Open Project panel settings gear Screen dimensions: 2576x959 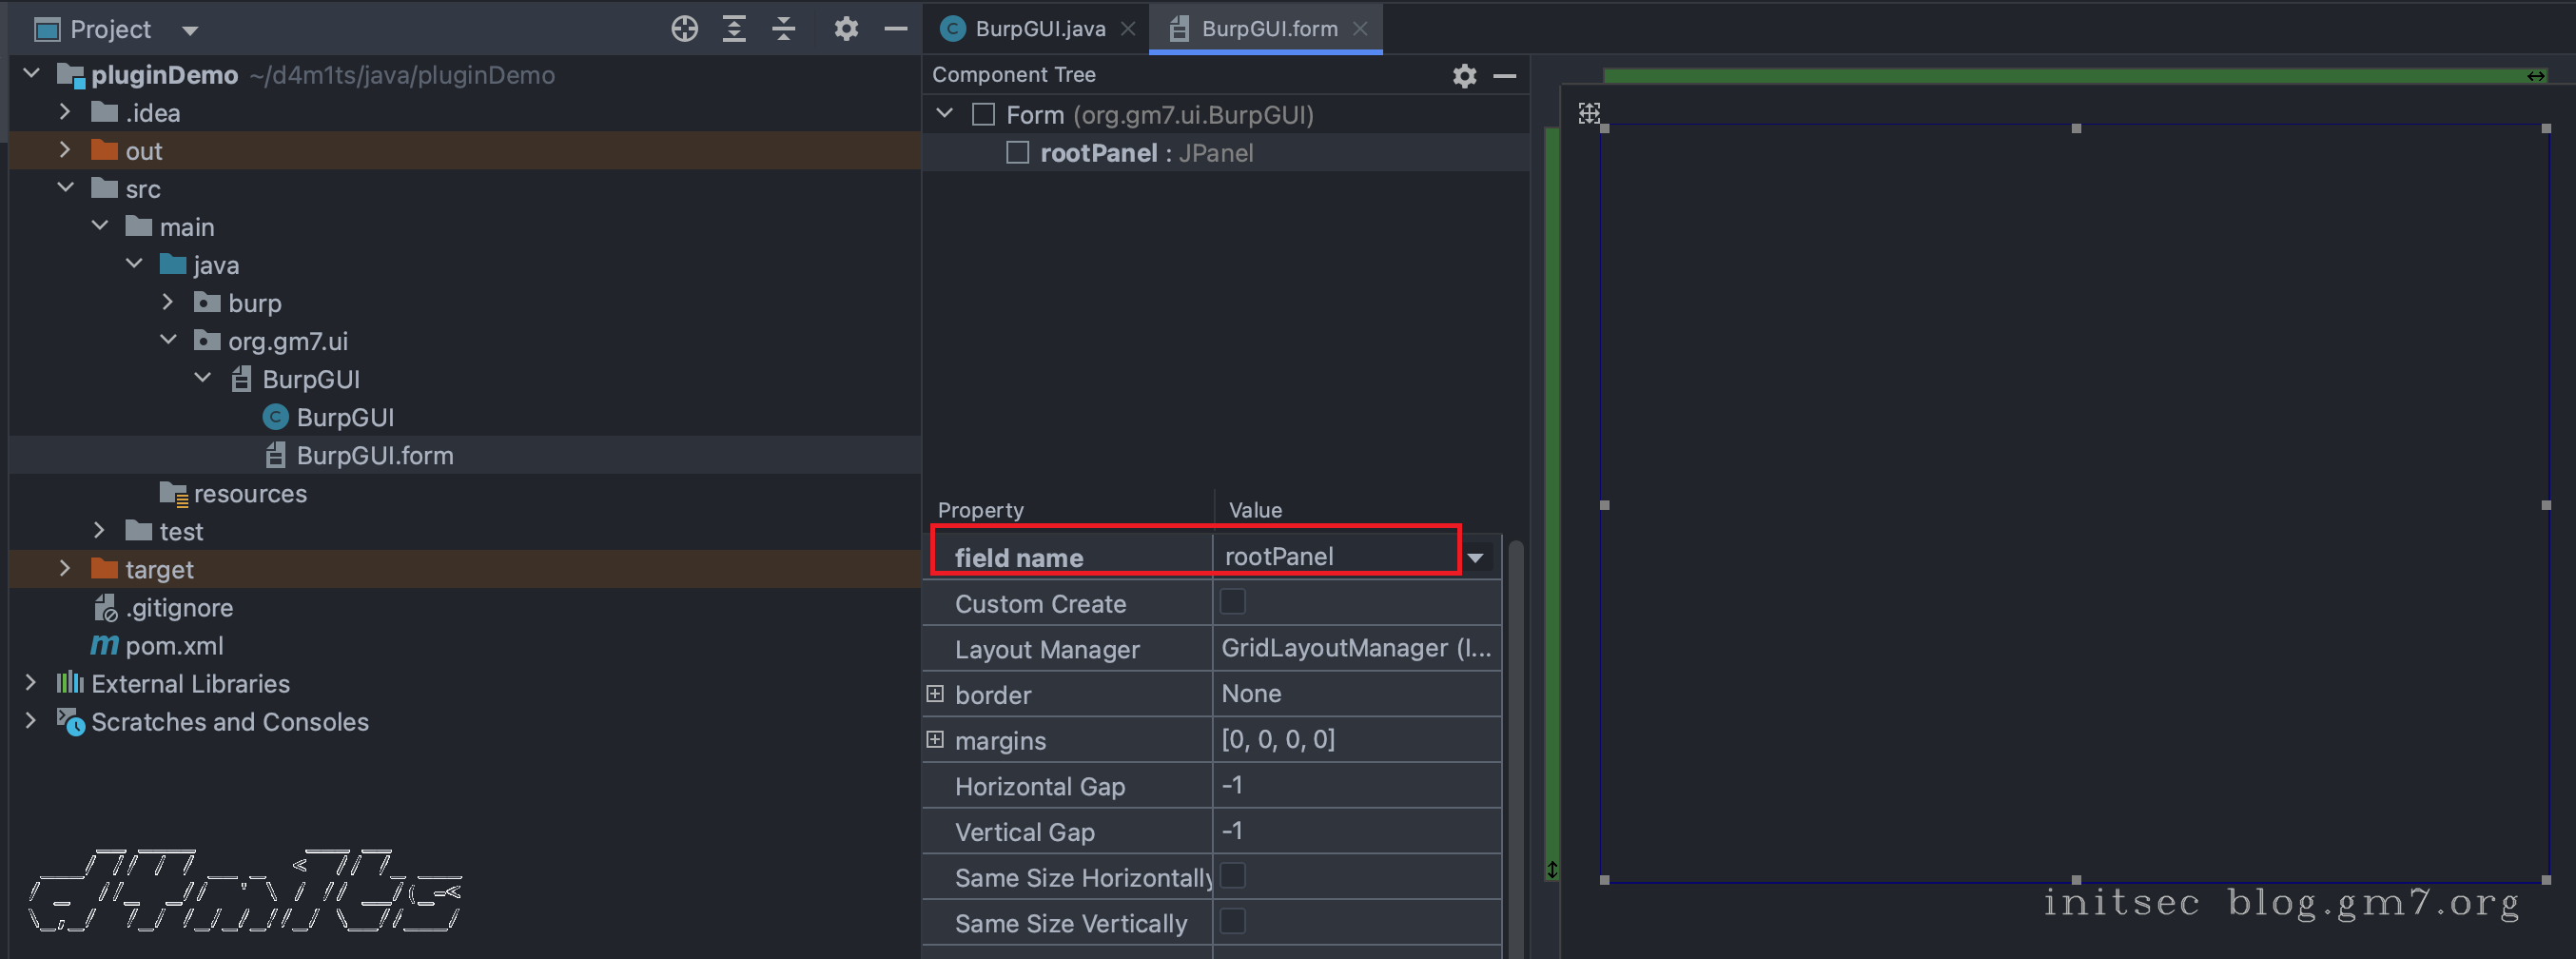click(x=846, y=29)
